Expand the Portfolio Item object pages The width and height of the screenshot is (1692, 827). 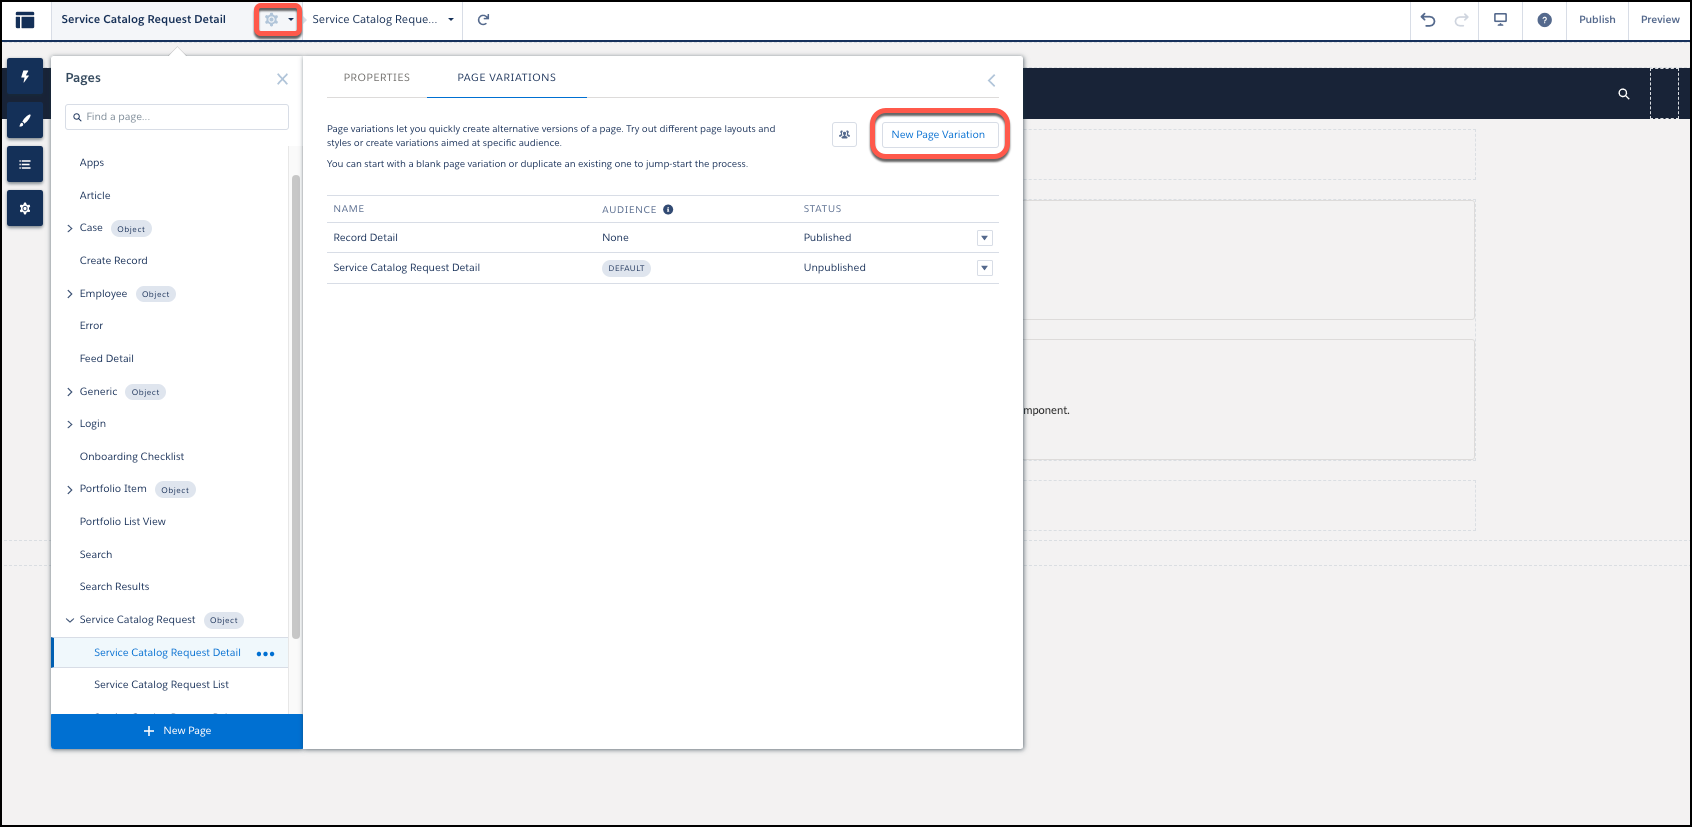pos(70,490)
